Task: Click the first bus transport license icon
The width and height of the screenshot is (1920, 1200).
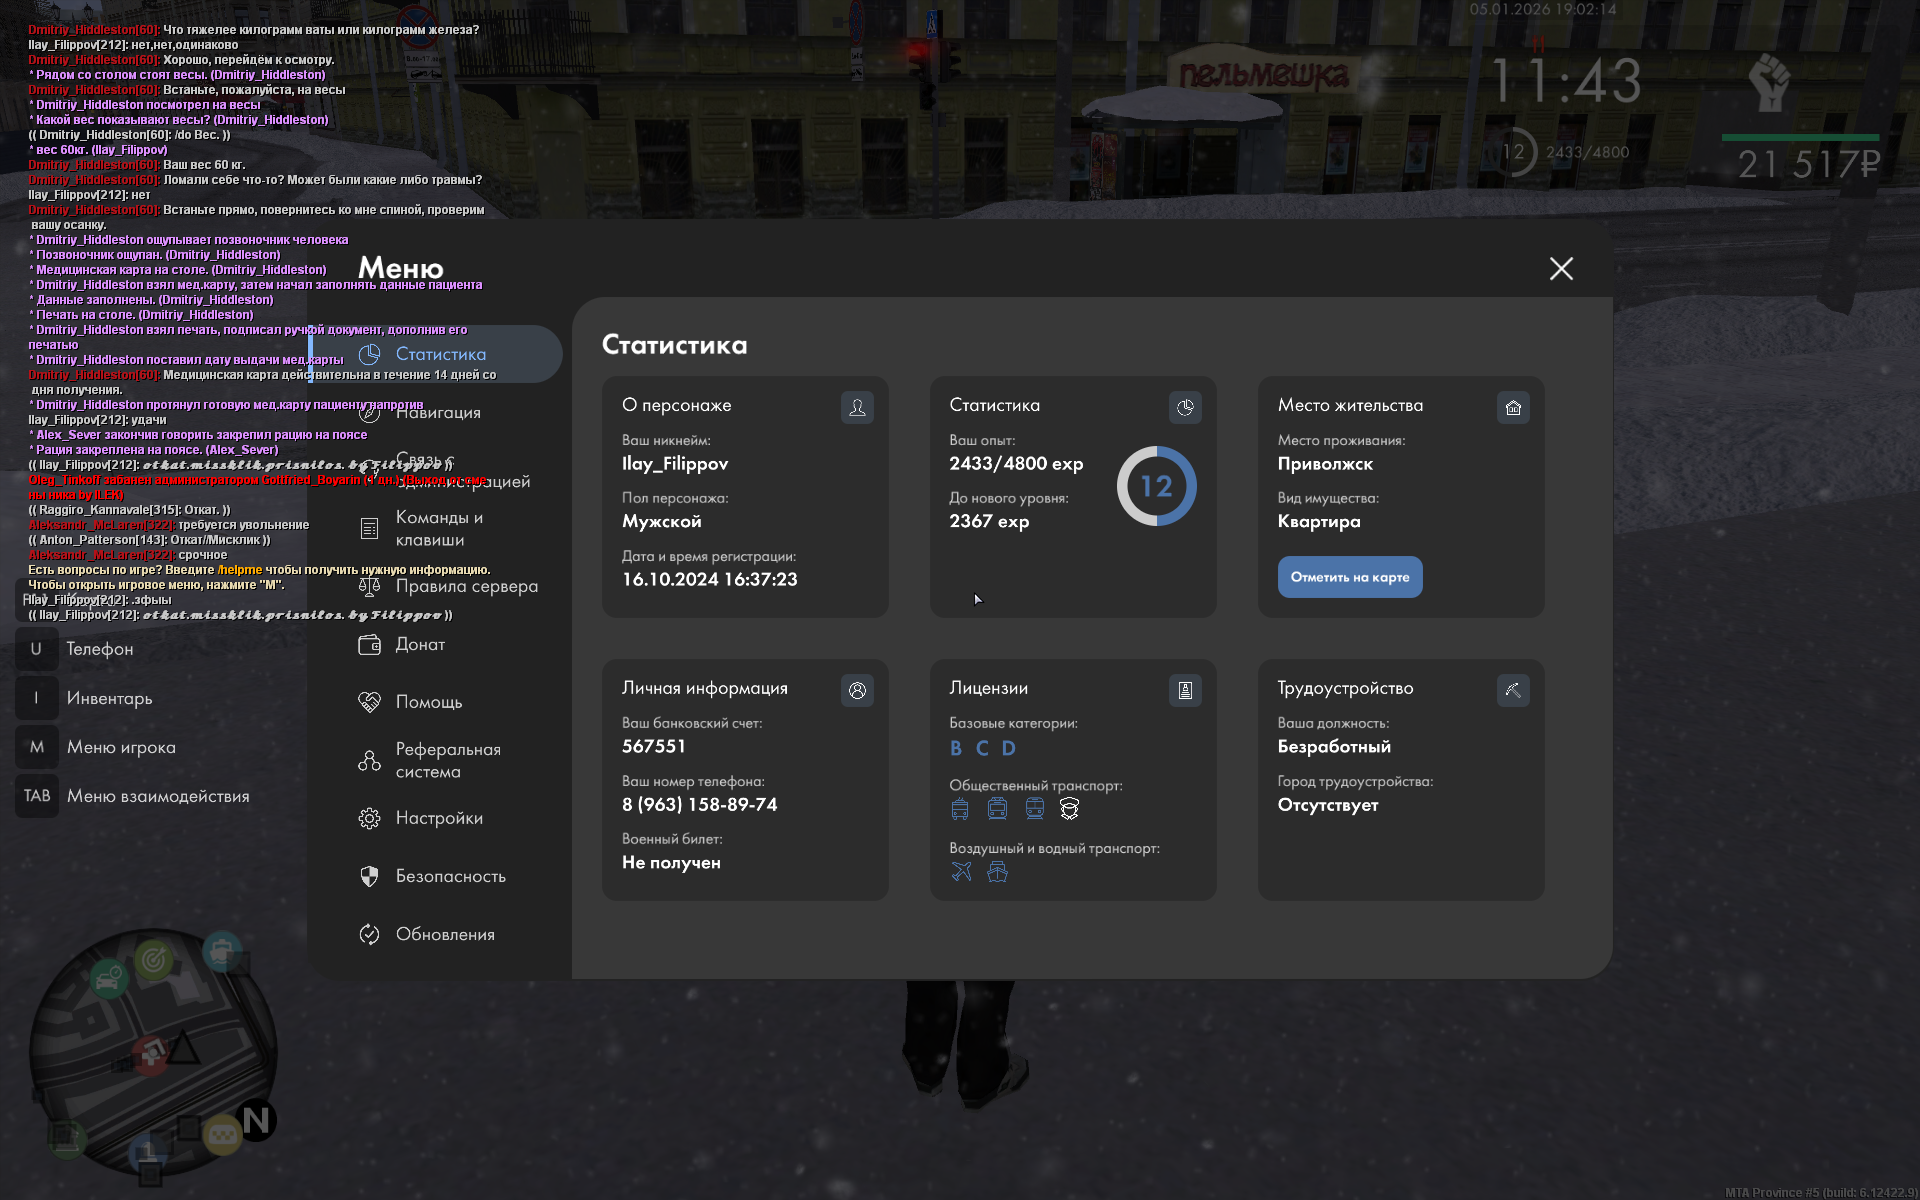Action: pos(960,809)
